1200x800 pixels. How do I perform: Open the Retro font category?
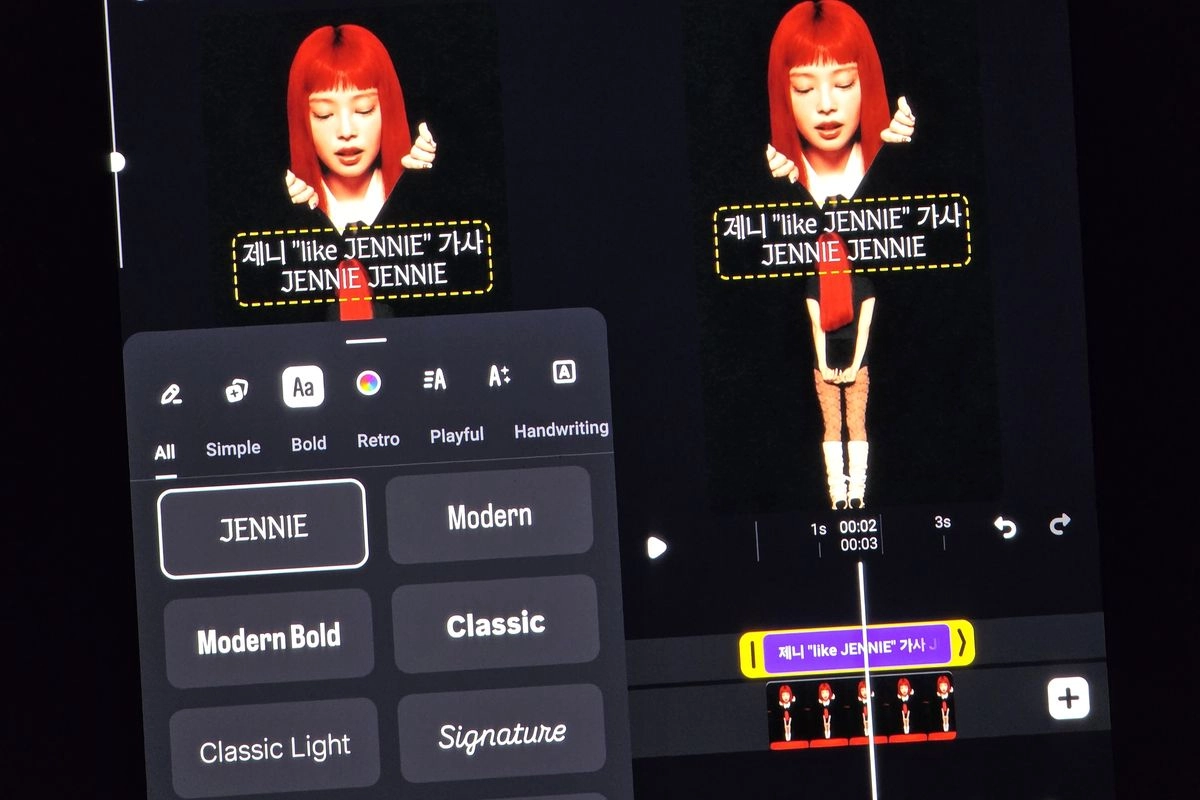tap(378, 440)
